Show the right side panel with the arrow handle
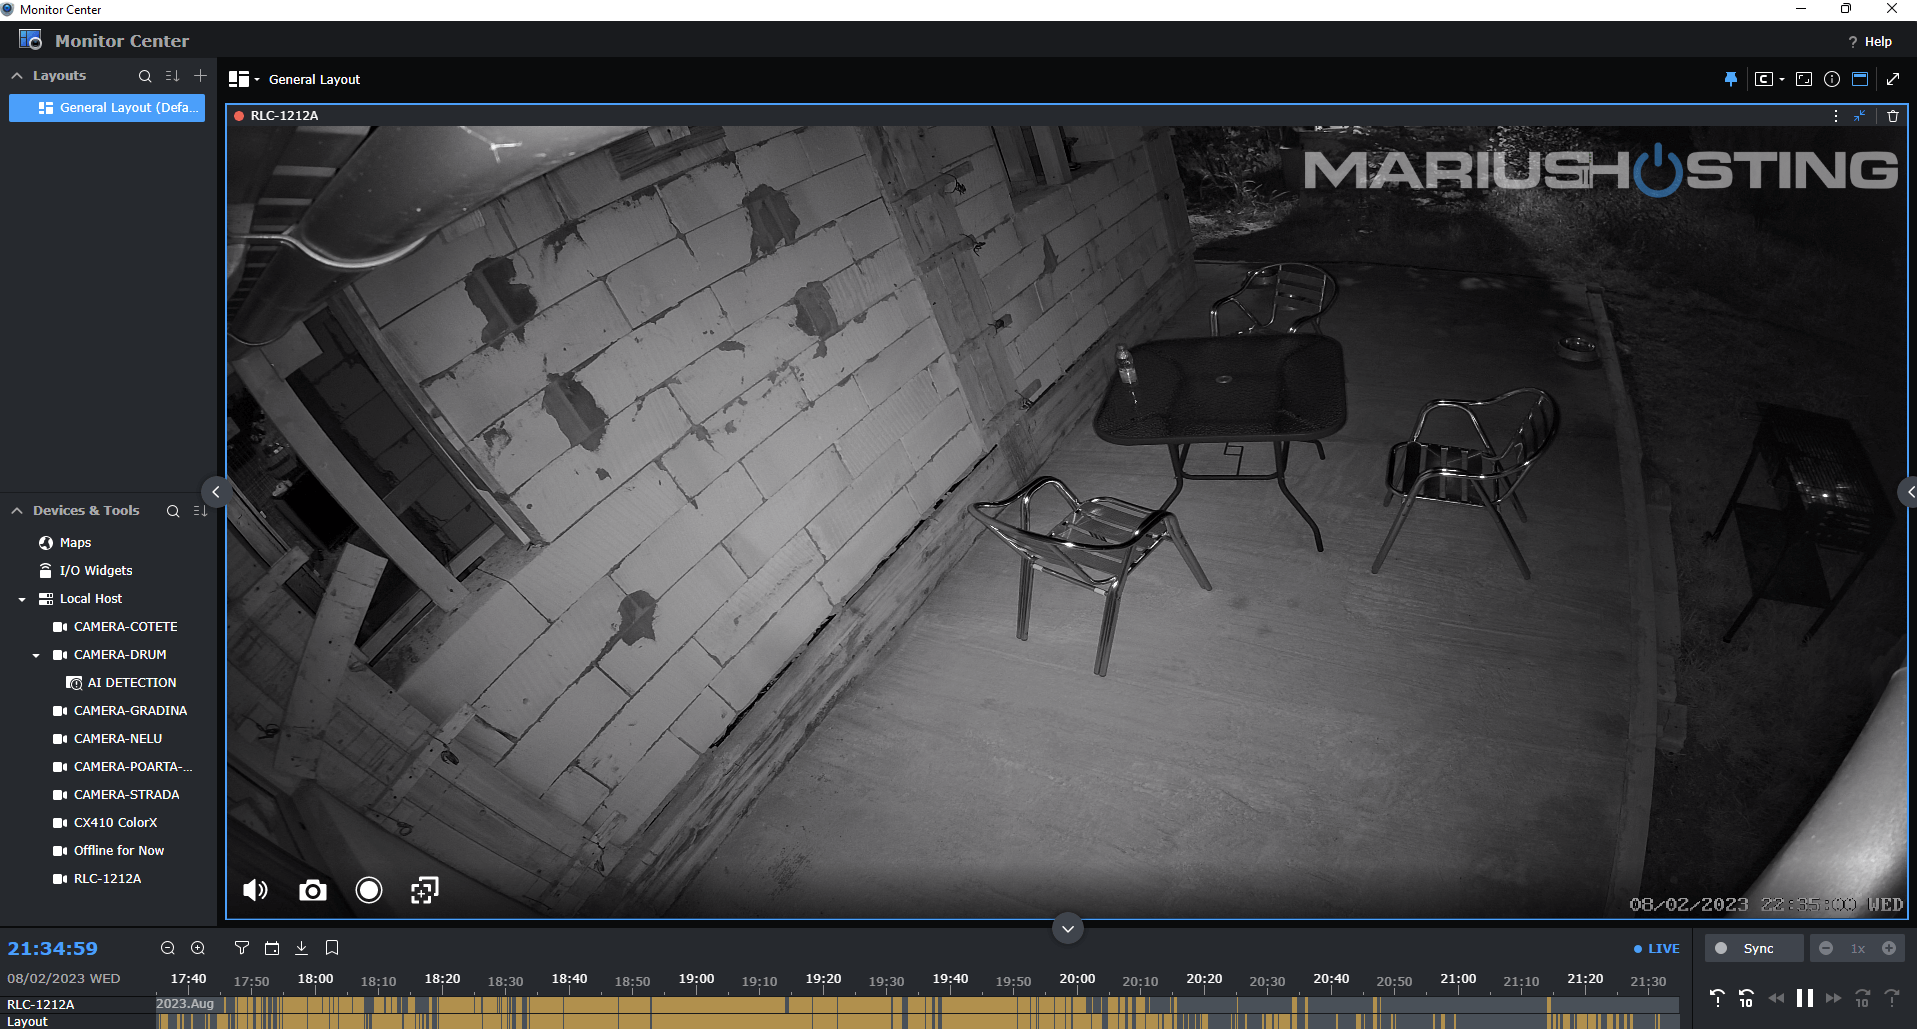Image resolution: width=1917 pixels, height=1029 pixels. click(x=1909, y=492)
